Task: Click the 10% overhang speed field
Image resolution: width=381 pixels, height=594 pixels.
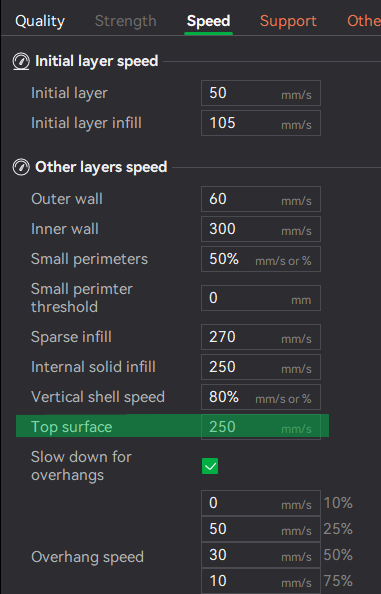Action: pyautogui.click(x=261, y=503)
